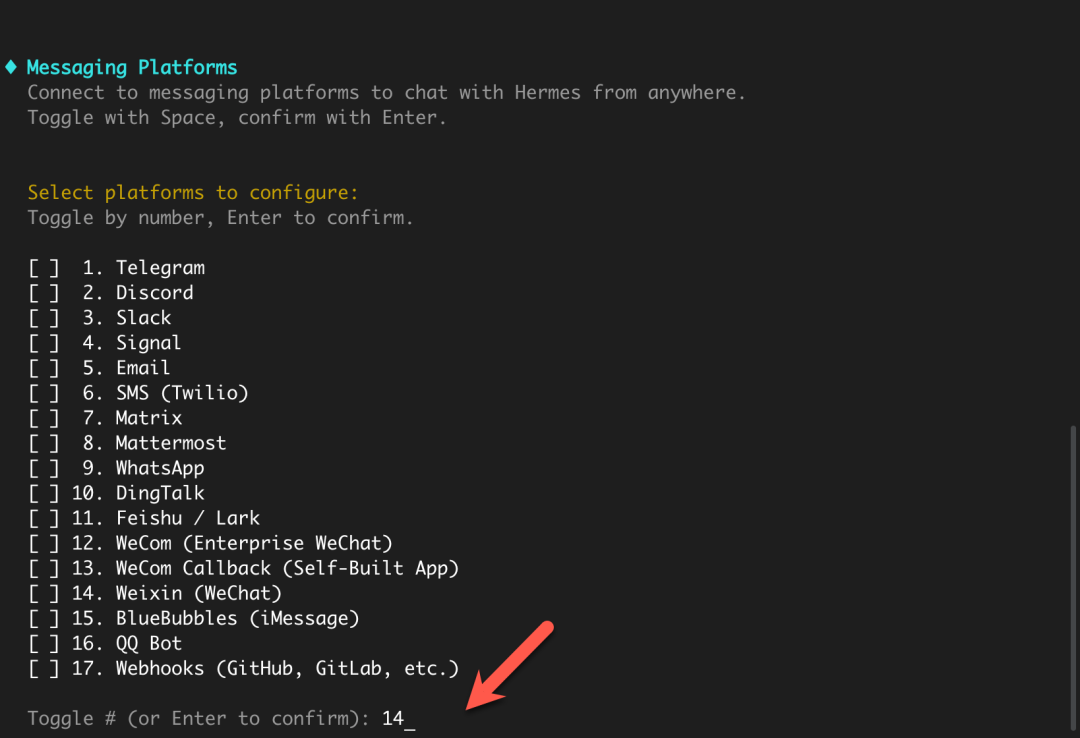Toggle the Telegram checkbox
Screen dimensions: 1080x738
point(43,268)
